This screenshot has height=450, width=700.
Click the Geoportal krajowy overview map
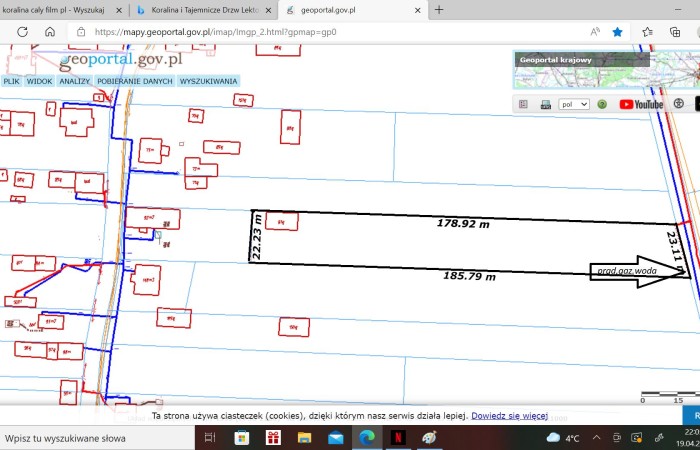[604, 72]
